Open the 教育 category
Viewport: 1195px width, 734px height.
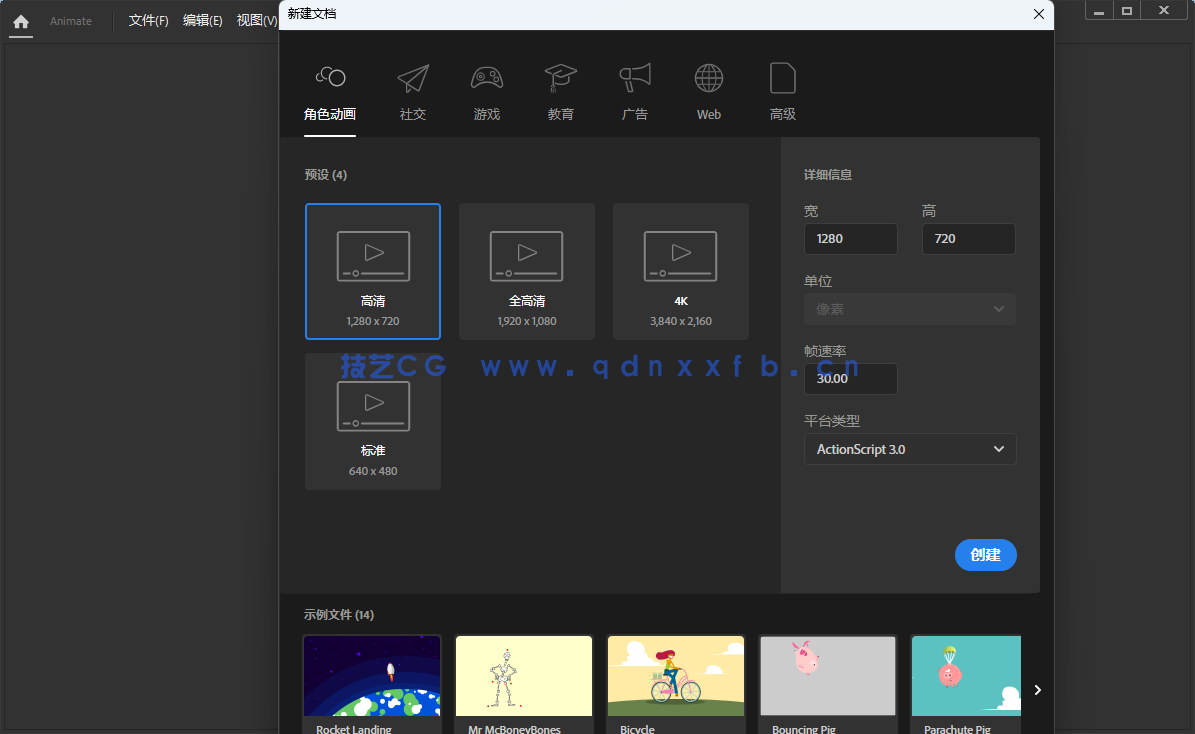pyautogui.click(x=561, y=77)
